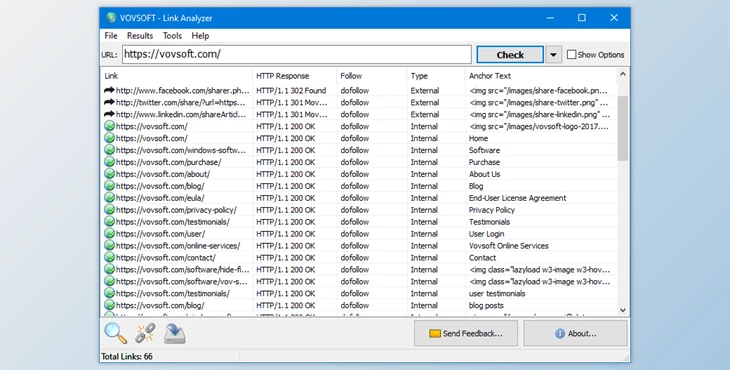This screenshot has width=730, height=370.
Task: Click into the URL input field
Action: [297, 54]
